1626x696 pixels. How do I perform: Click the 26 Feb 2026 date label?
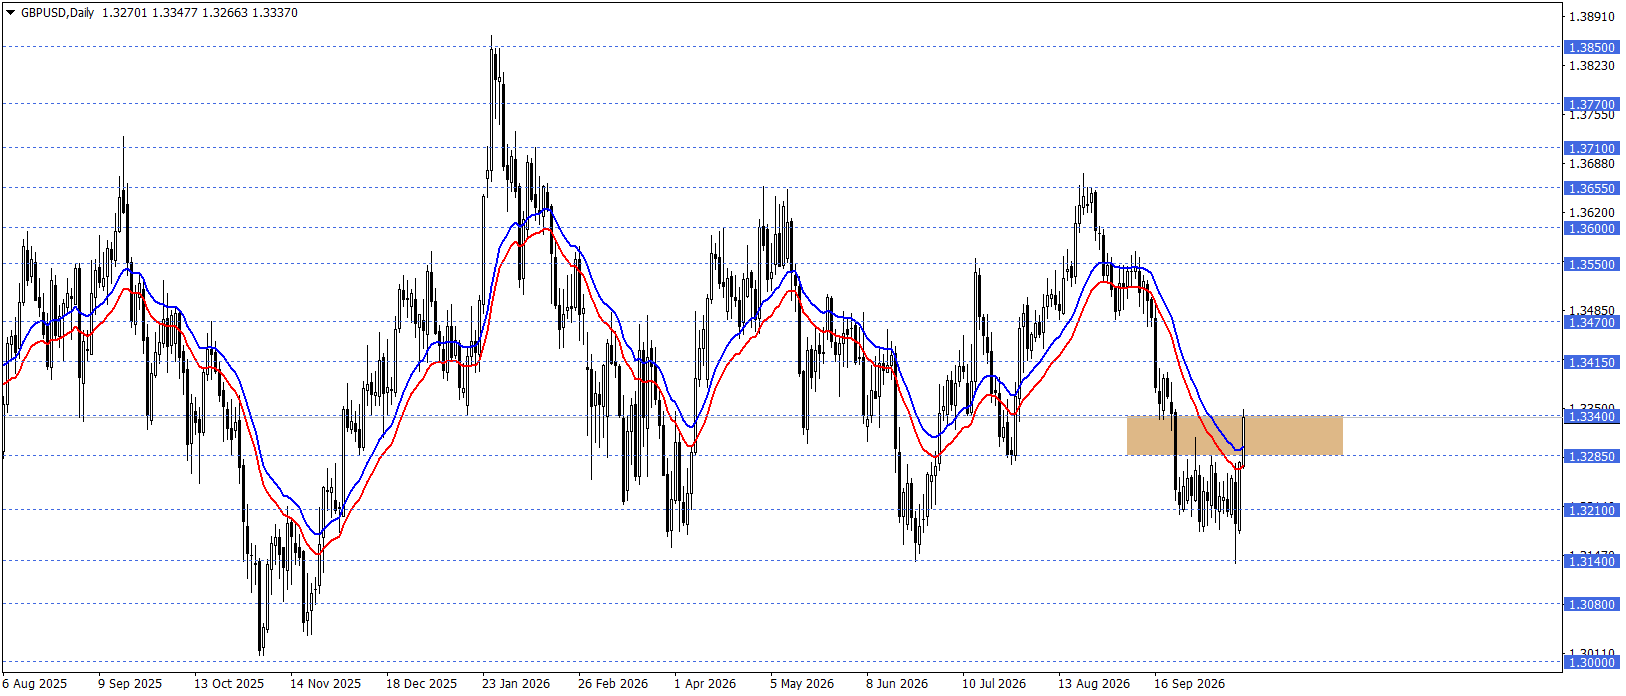click(x=613, y=684)
